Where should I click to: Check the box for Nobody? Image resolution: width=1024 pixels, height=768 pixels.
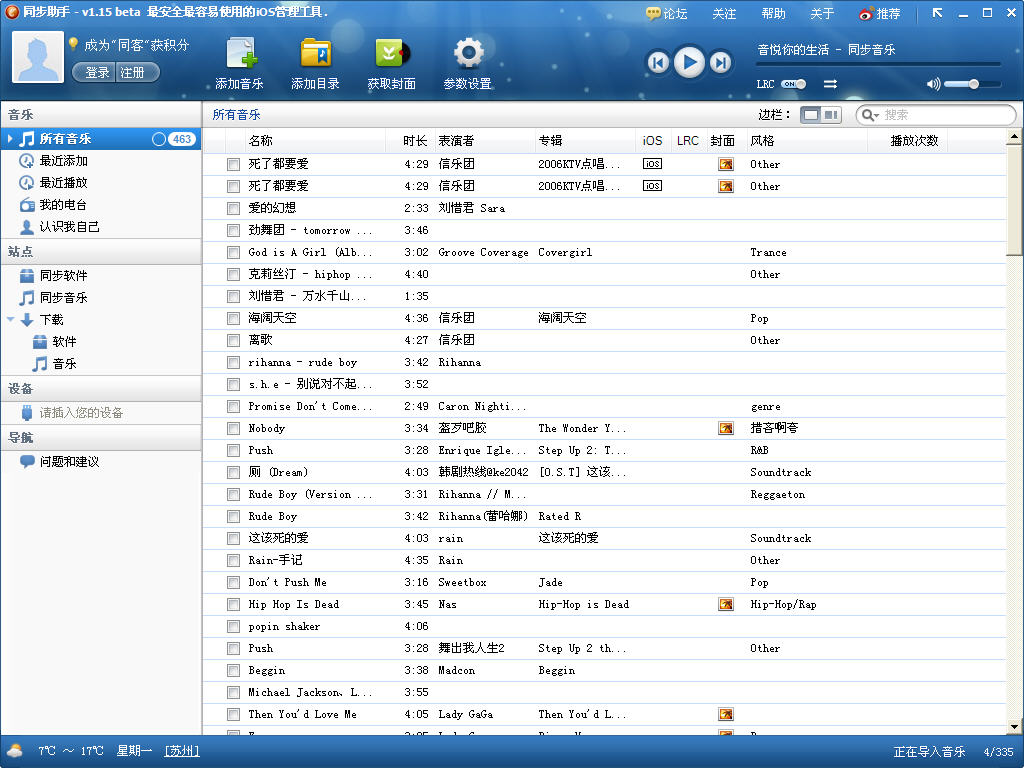(x=233, y=428)
